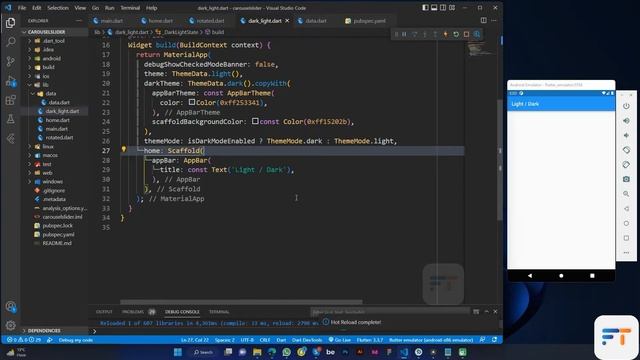Click color swatch for 0xff253341
Viewport: 640px width, 360px height.
[192, 102]
